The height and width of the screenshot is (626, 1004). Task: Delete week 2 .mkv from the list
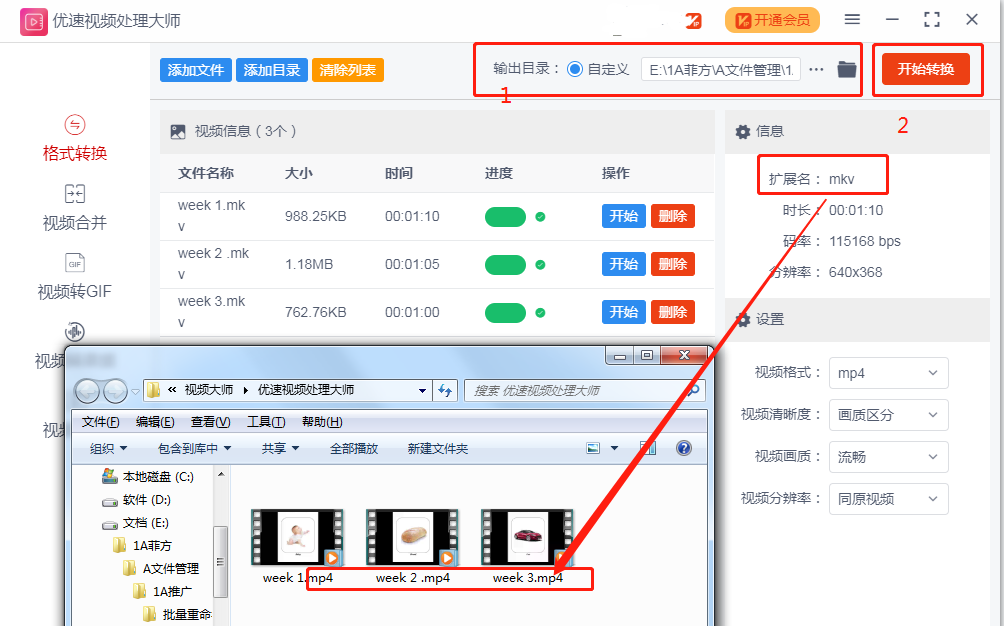pyautogui.click(x=672, y=264)
